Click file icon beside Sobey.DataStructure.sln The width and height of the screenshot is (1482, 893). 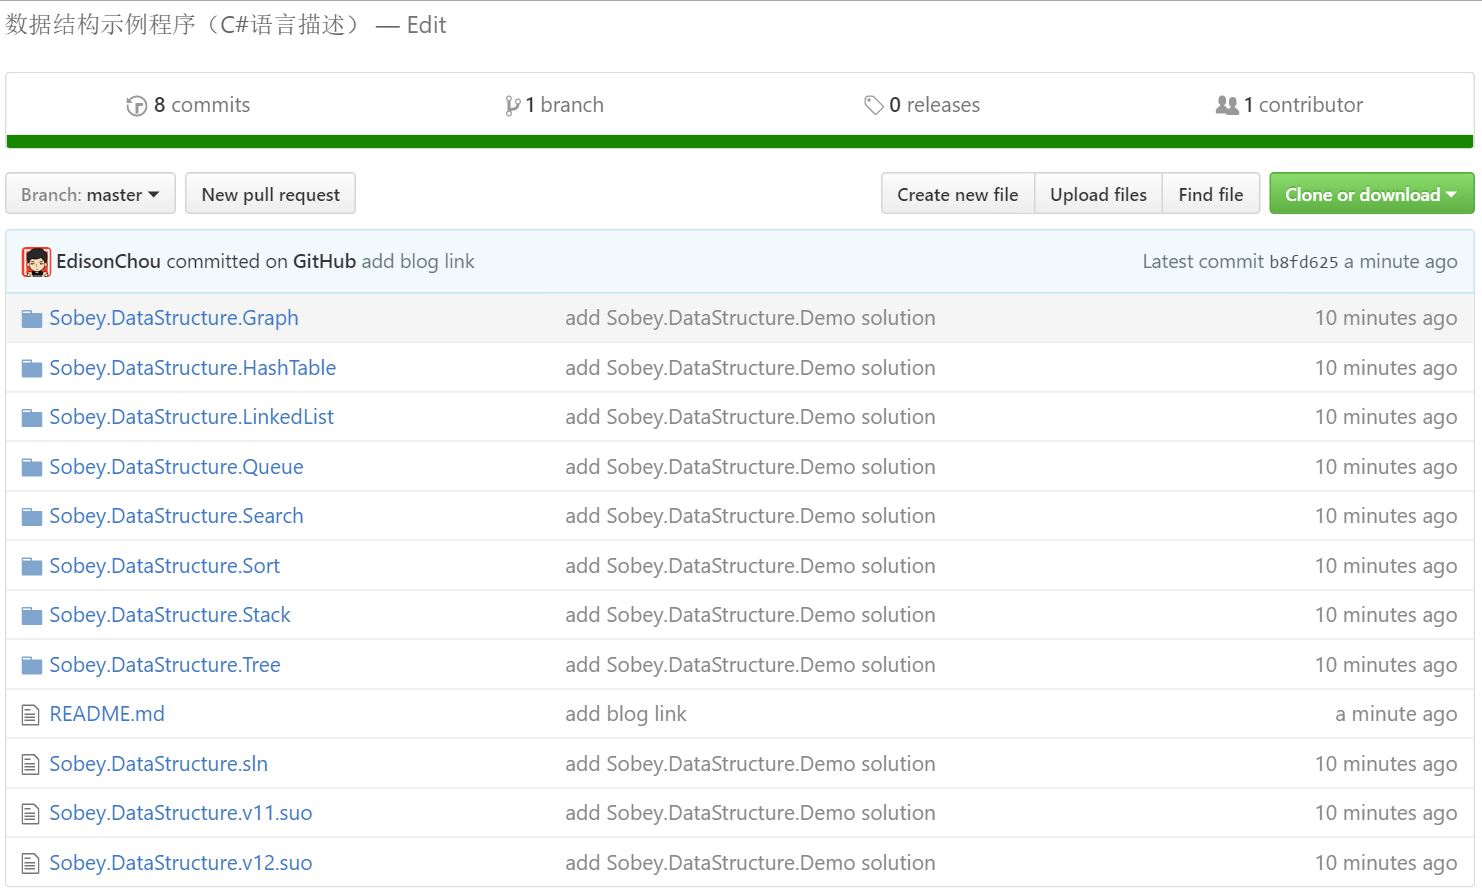click(31, 765)
